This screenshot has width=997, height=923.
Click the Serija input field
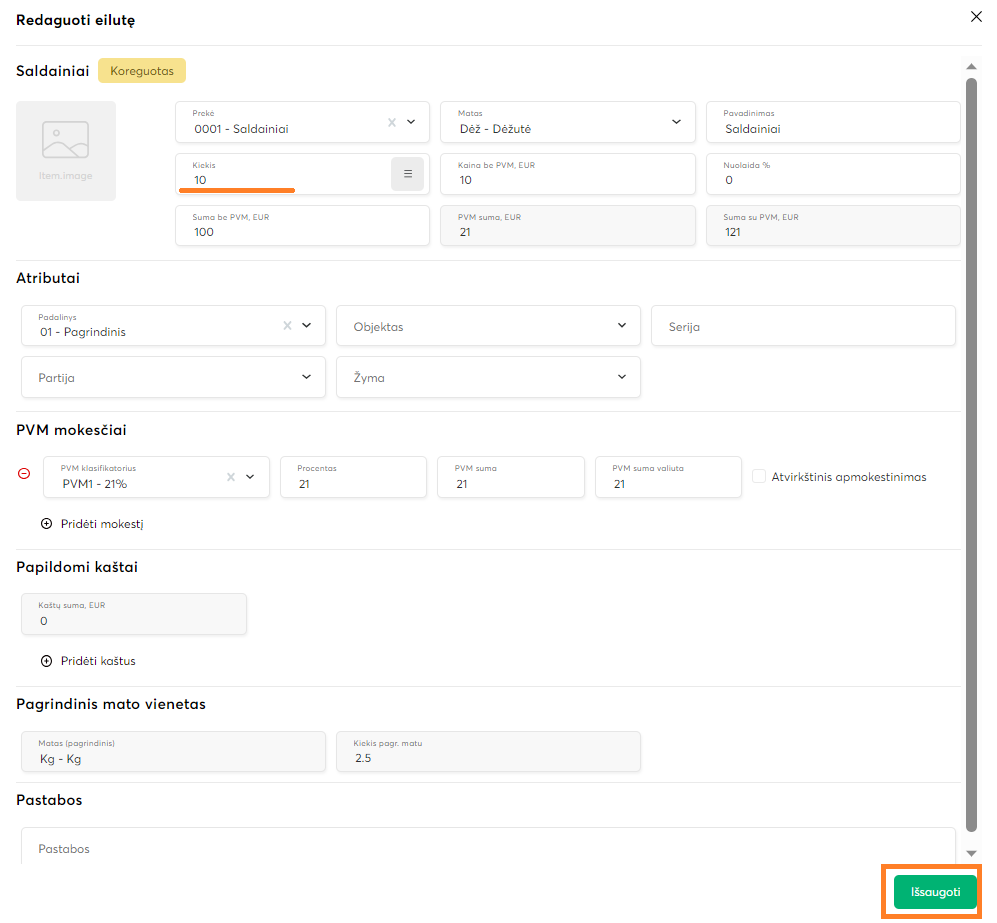coord(803,326)
